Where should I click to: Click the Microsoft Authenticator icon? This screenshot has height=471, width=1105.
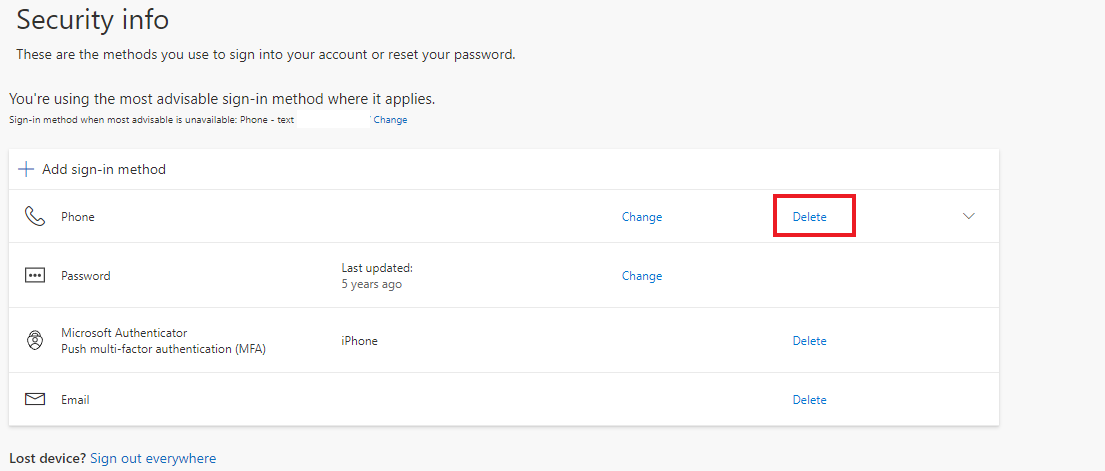35,340
